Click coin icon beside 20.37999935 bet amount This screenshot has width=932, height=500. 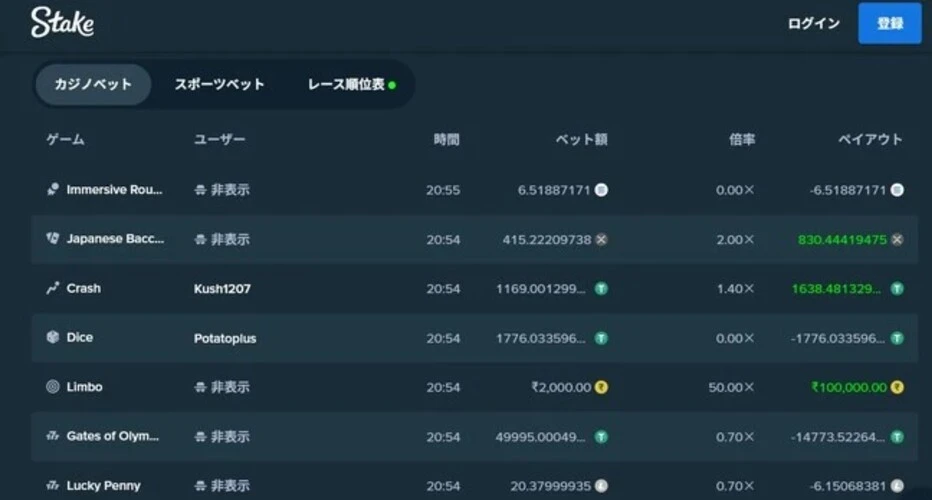pos(602,486)
